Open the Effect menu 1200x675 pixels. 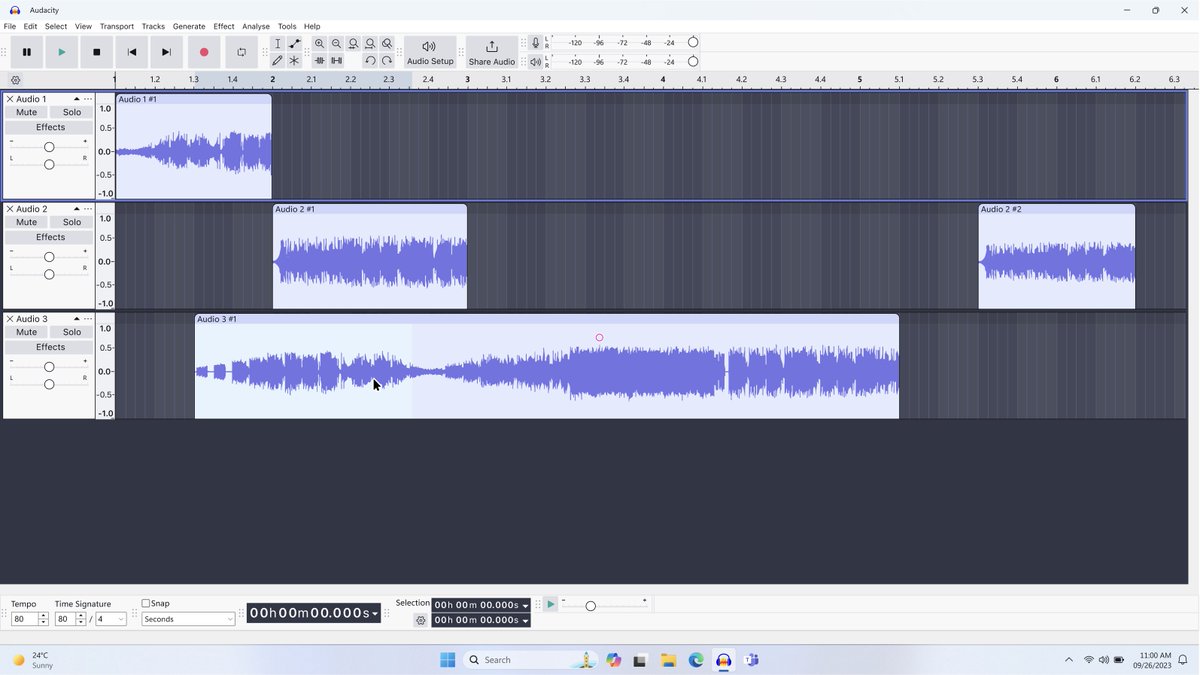pos(224,26)
